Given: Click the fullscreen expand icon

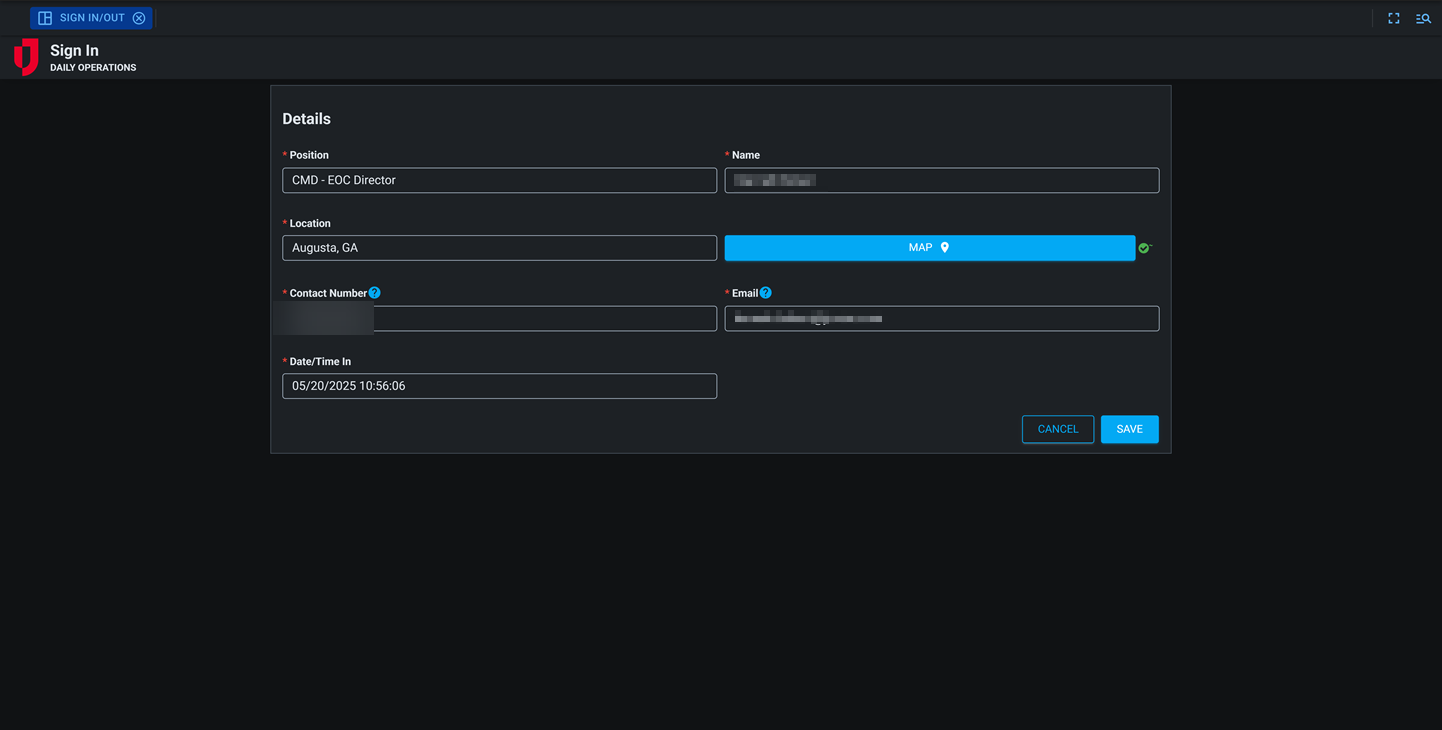Looking at the screenshot, I should coord(1393,17).
